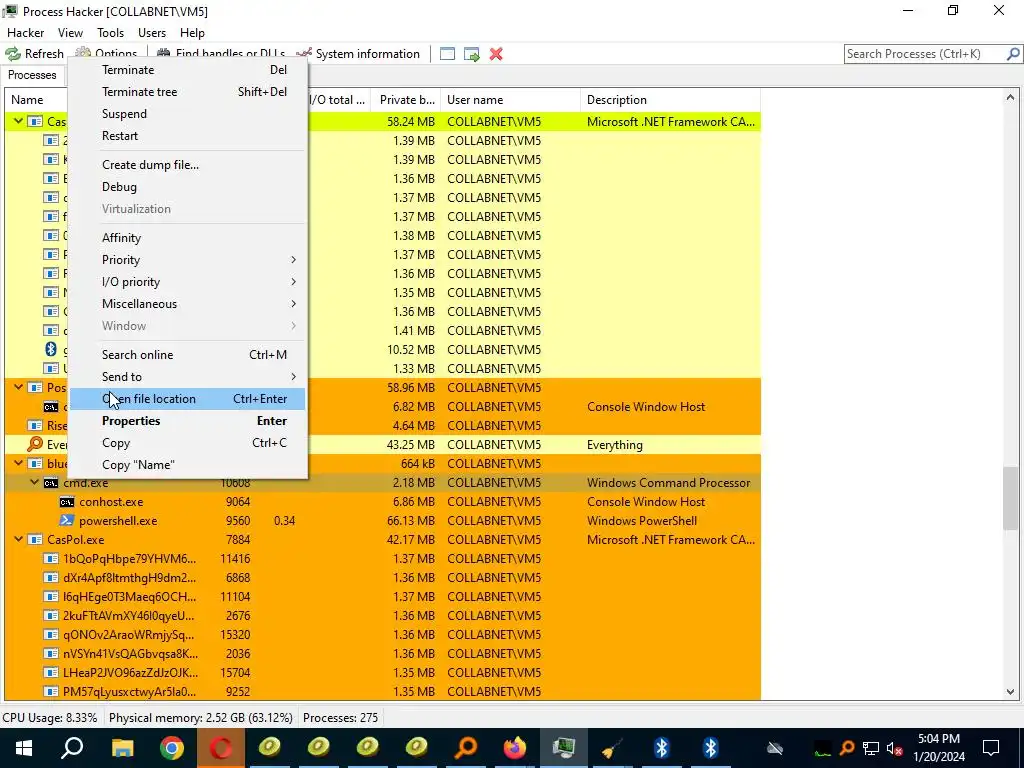Click the red X kill window icon

coord(496,54)
